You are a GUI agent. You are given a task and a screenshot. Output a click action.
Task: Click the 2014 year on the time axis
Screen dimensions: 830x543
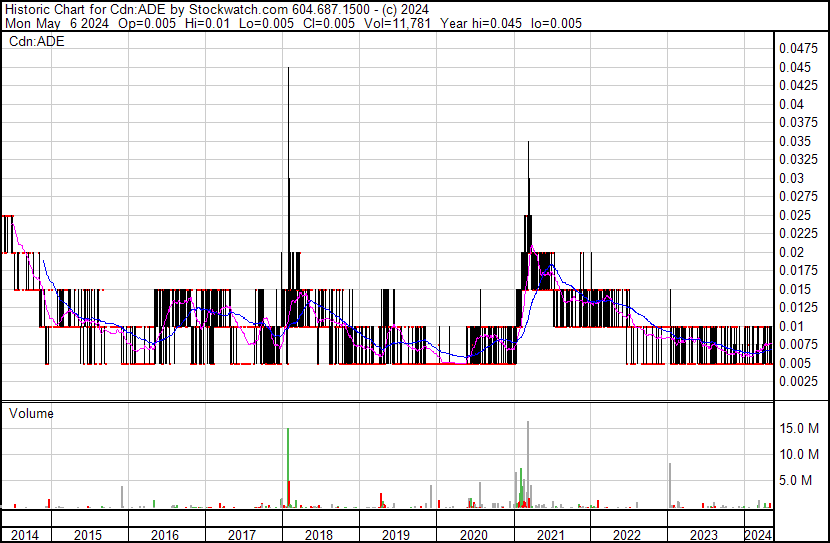click(x=24, y=535)
